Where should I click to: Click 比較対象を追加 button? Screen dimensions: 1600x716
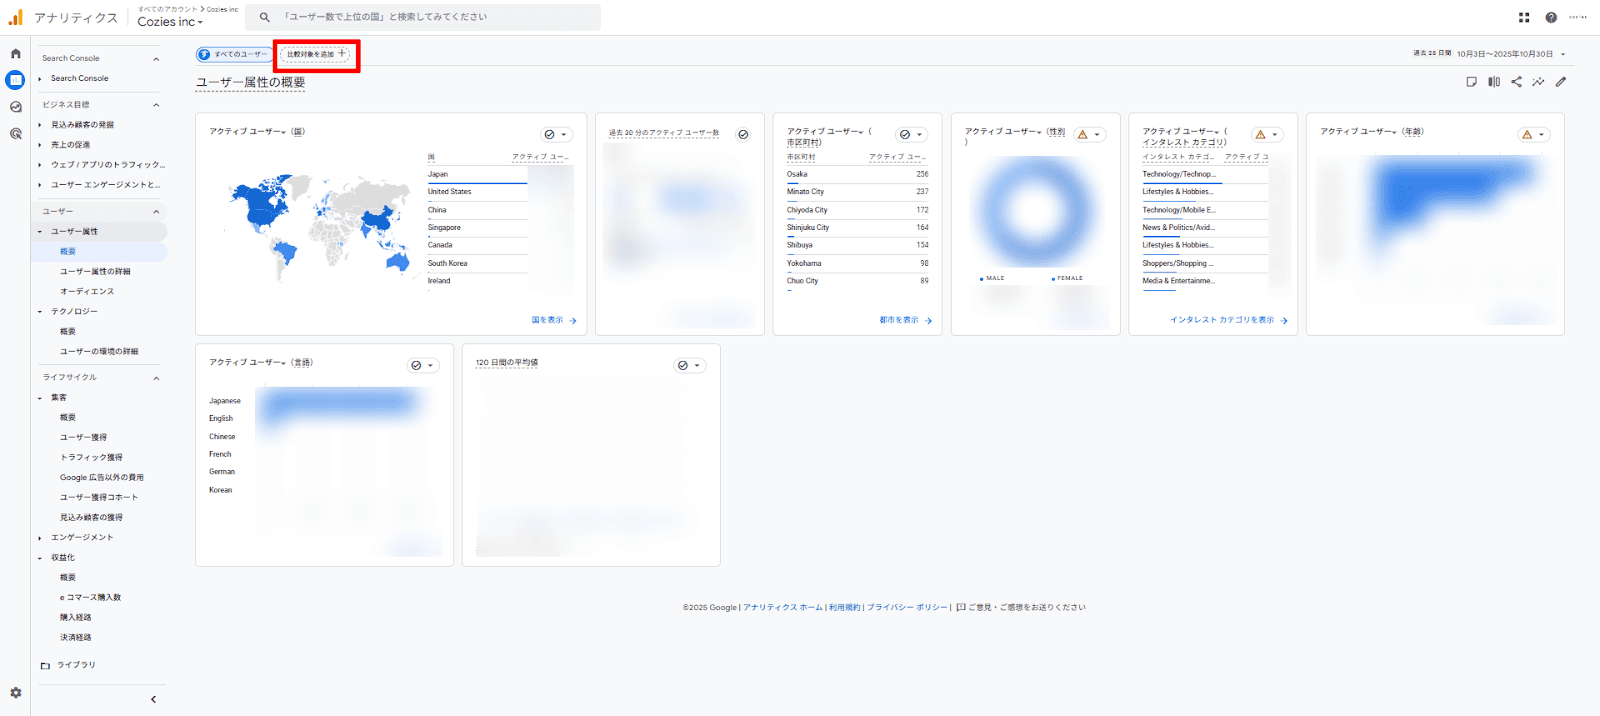[x=316, y=54]
